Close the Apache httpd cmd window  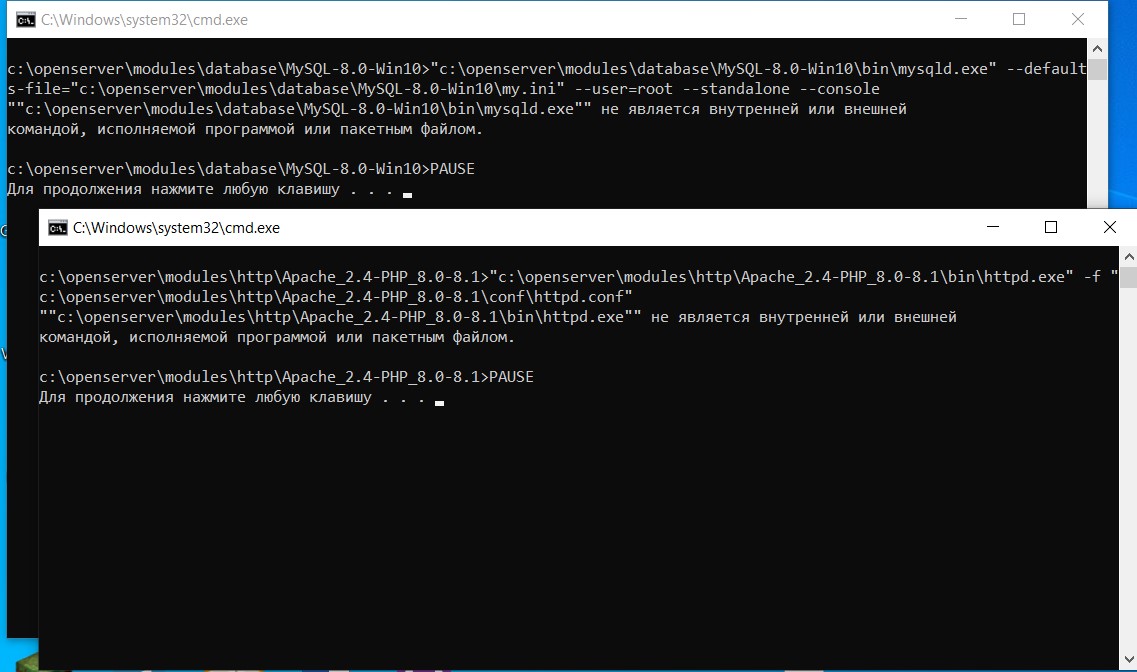coord(1110,228)
